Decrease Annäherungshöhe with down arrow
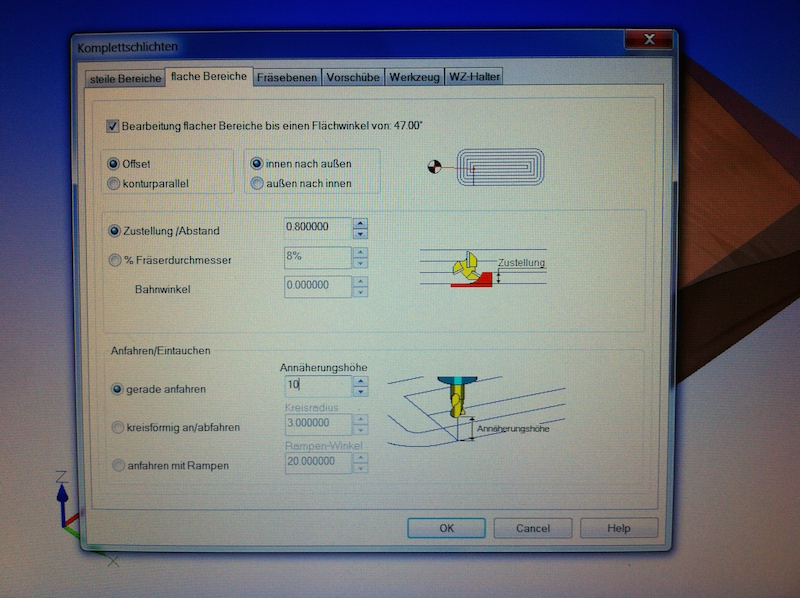 click(361, 392)
